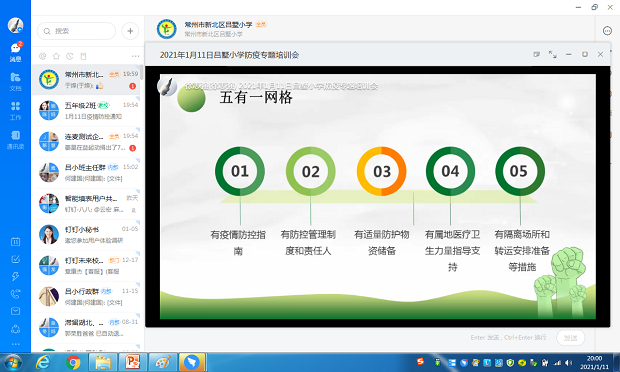Click the Sogou input method tray icon

420,361
